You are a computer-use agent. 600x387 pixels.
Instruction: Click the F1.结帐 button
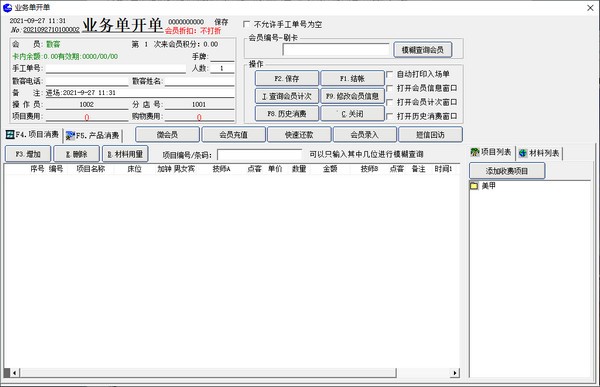point(352,78)
